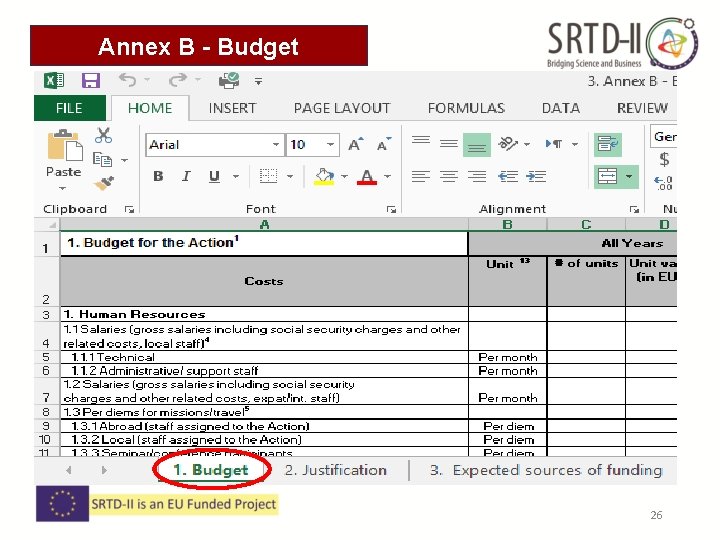720x540 pixels.
Task: Open font color dropdown arrow
Action: point(388,176)
